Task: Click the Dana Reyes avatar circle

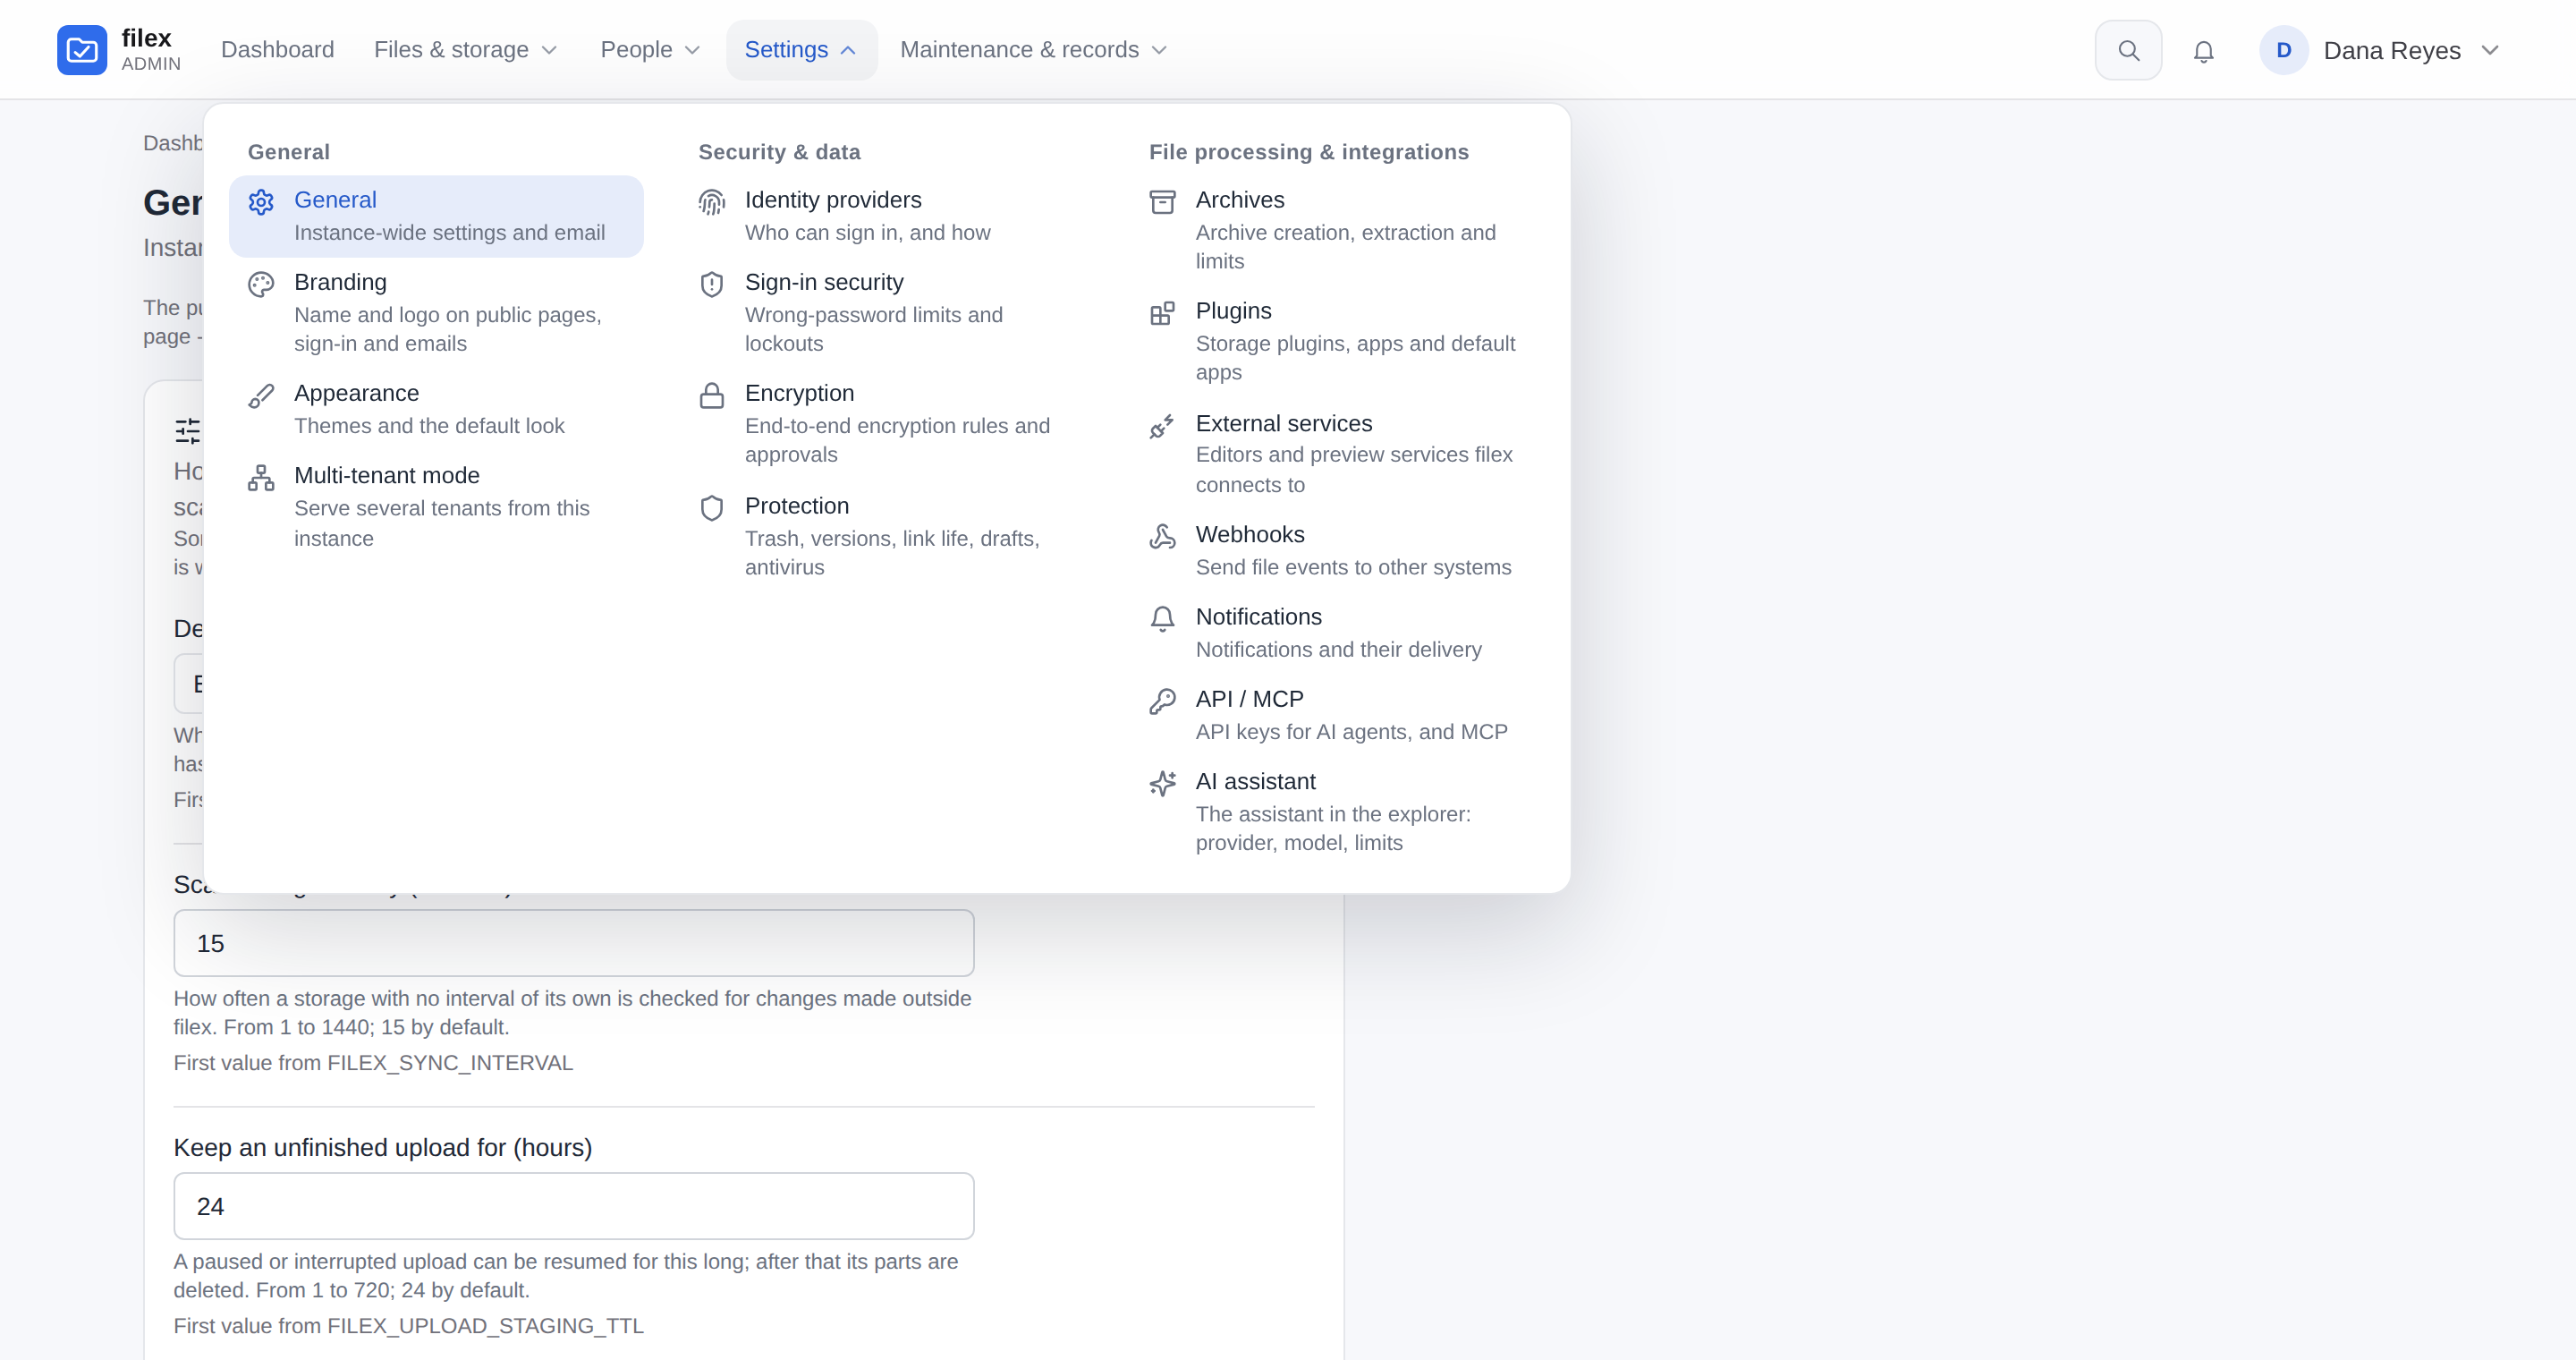Action: point(2284,50)
